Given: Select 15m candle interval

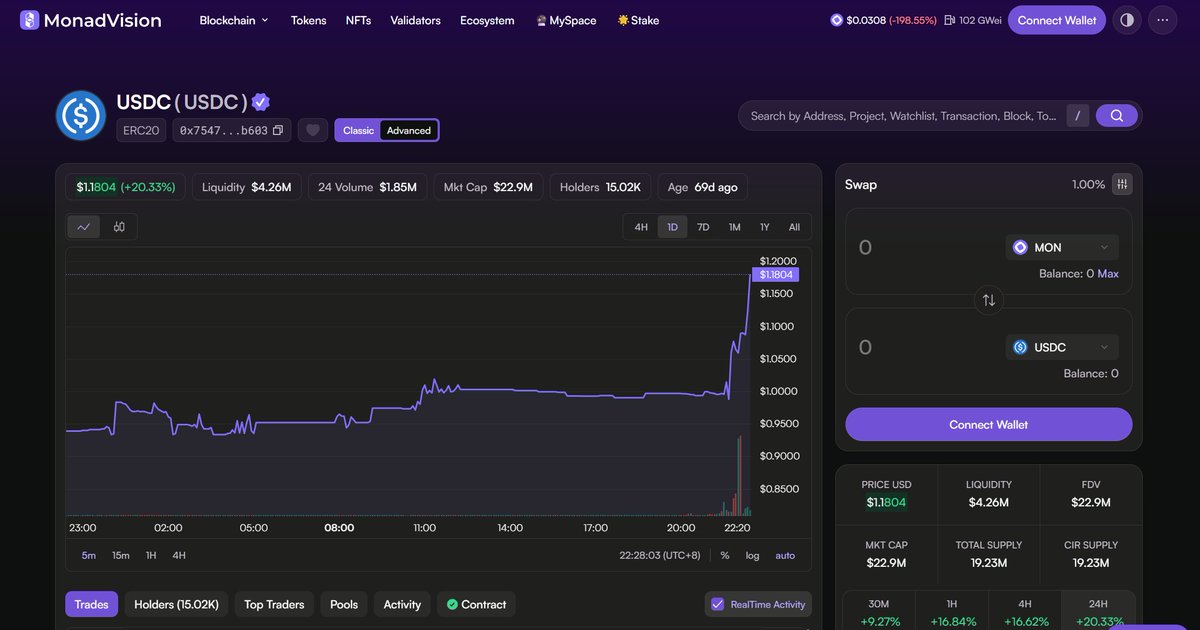Looking at the screenshot, I should 120,555.
